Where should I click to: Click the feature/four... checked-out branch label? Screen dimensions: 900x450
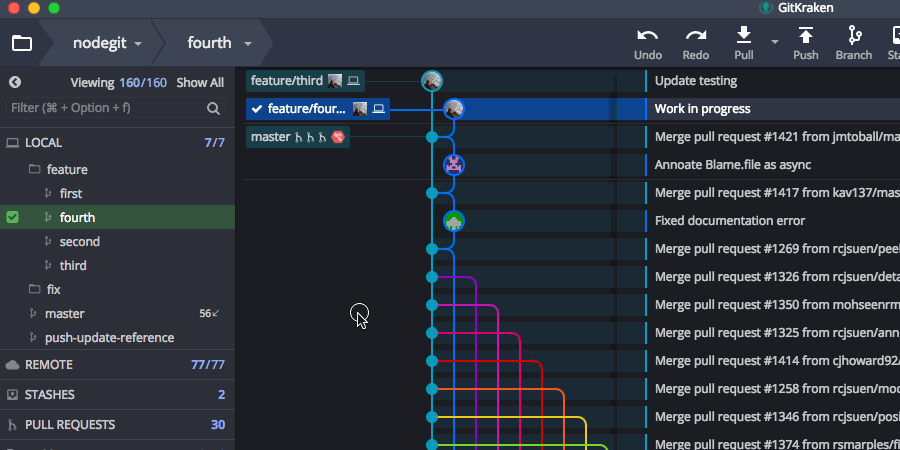(317, 108)
